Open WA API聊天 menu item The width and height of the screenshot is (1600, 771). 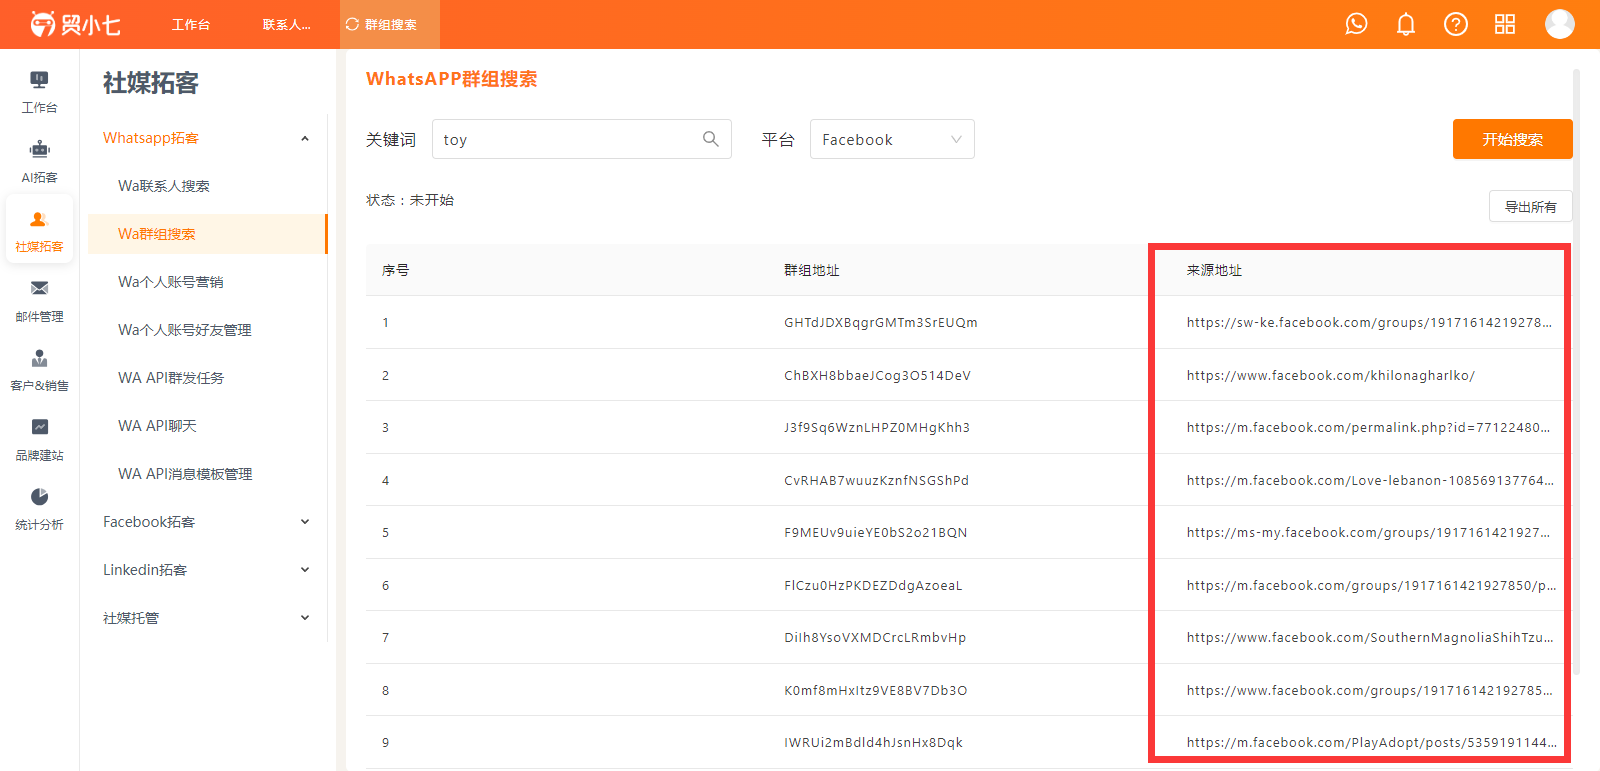tap(157, 426)
